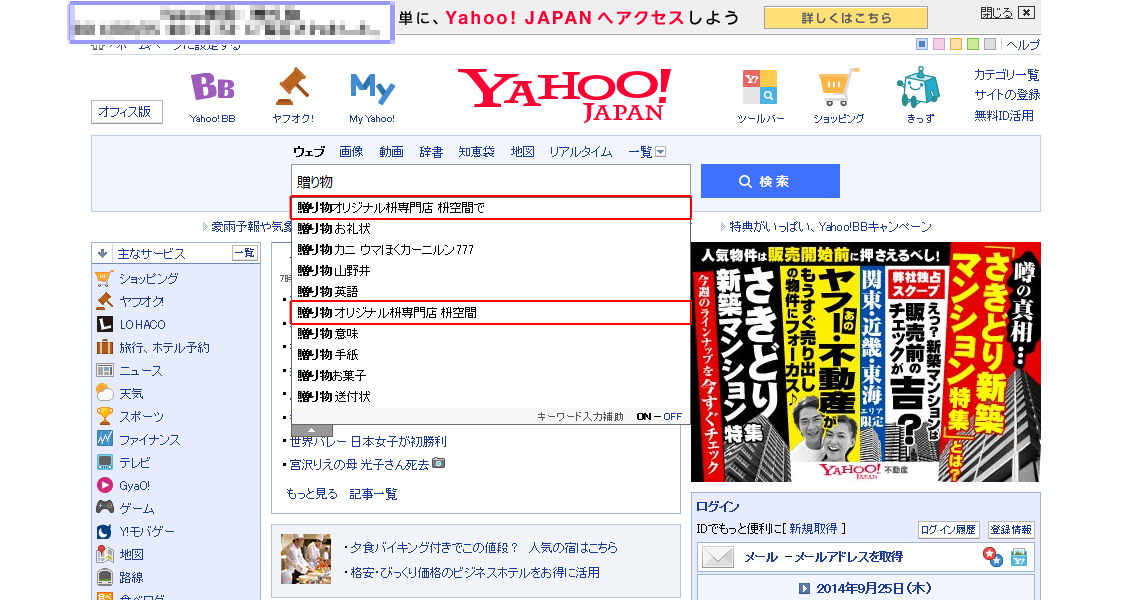Open the Yahoo! BB icon

213,88
